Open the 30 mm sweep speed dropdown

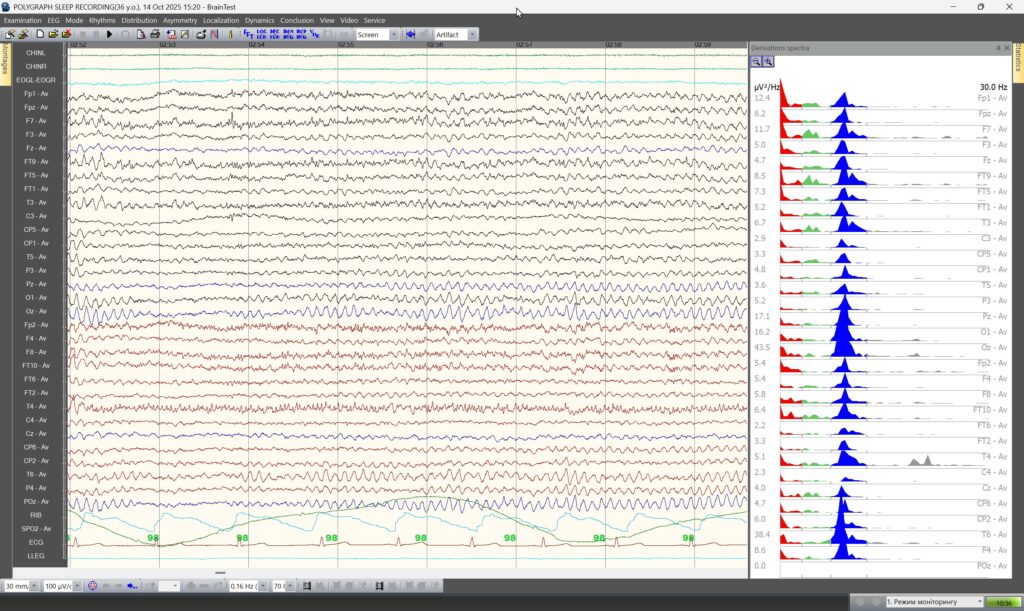(34, 586)
